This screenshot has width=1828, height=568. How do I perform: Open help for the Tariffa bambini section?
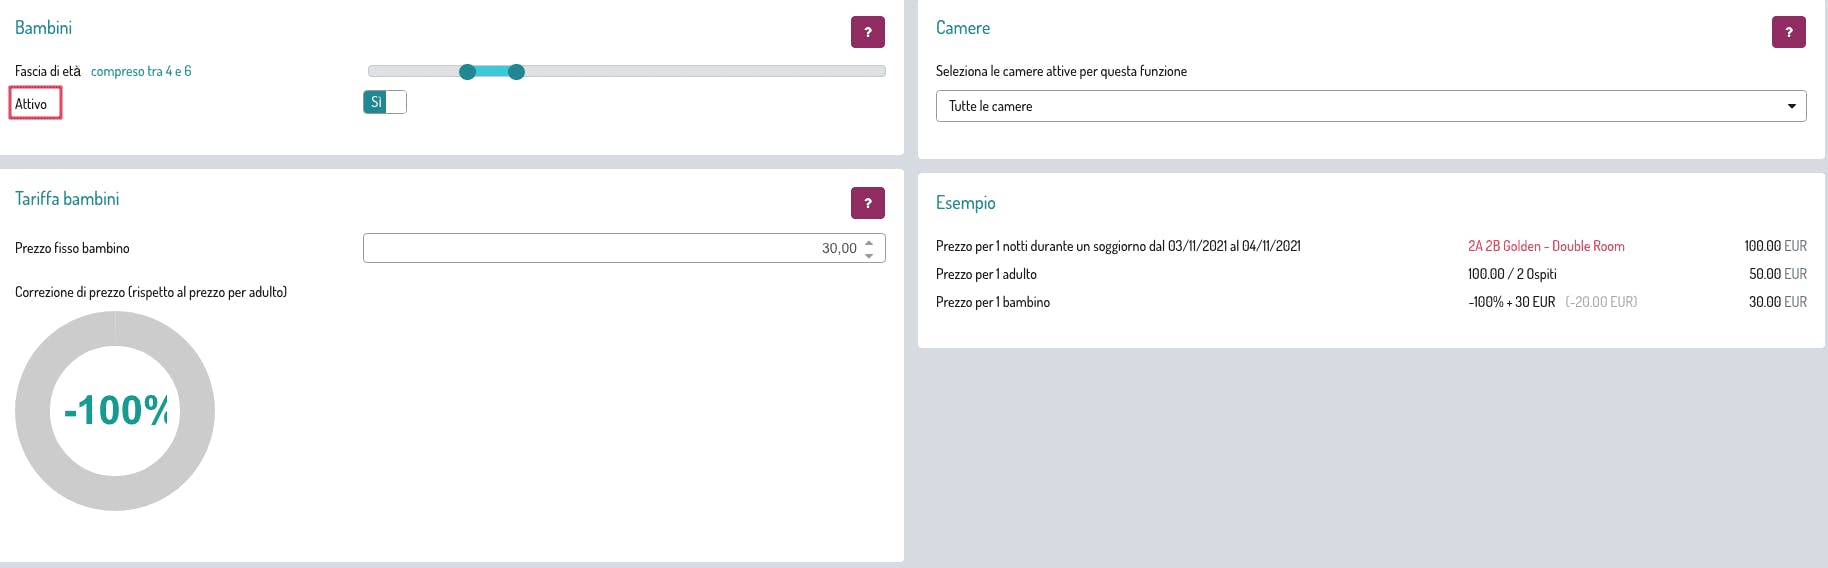tap(868, 203)
